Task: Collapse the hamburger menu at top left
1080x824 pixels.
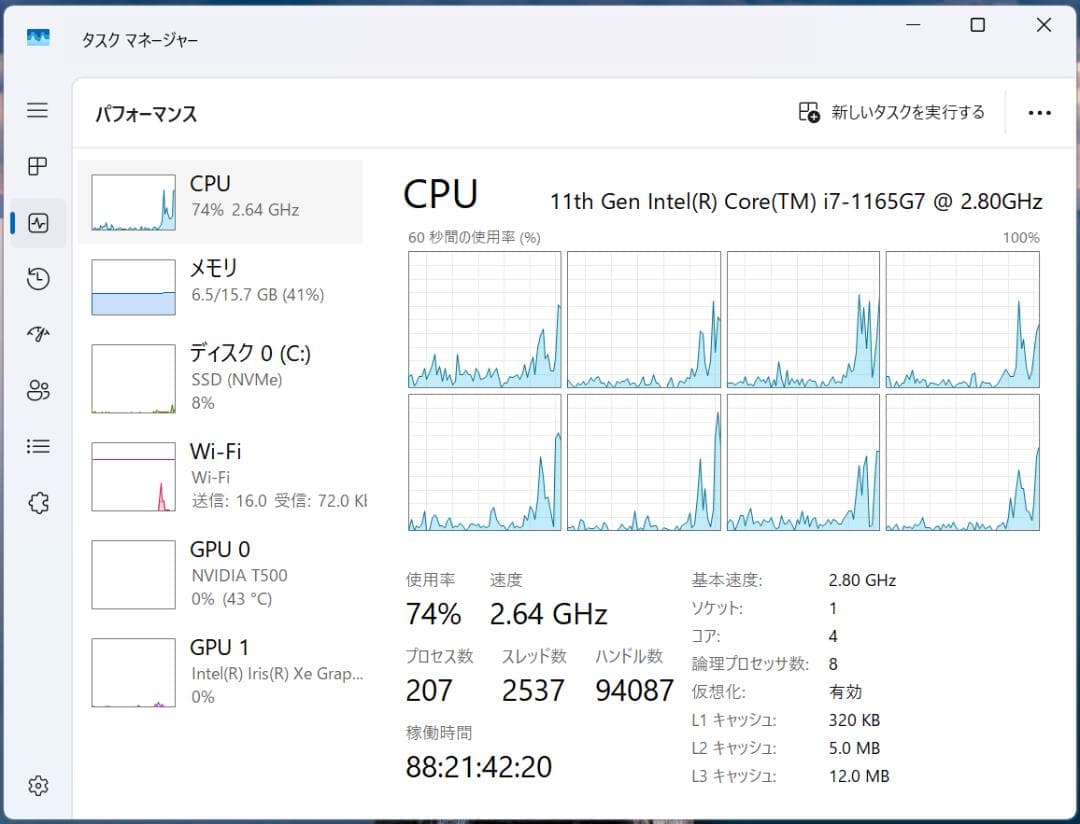Action: 37,110
